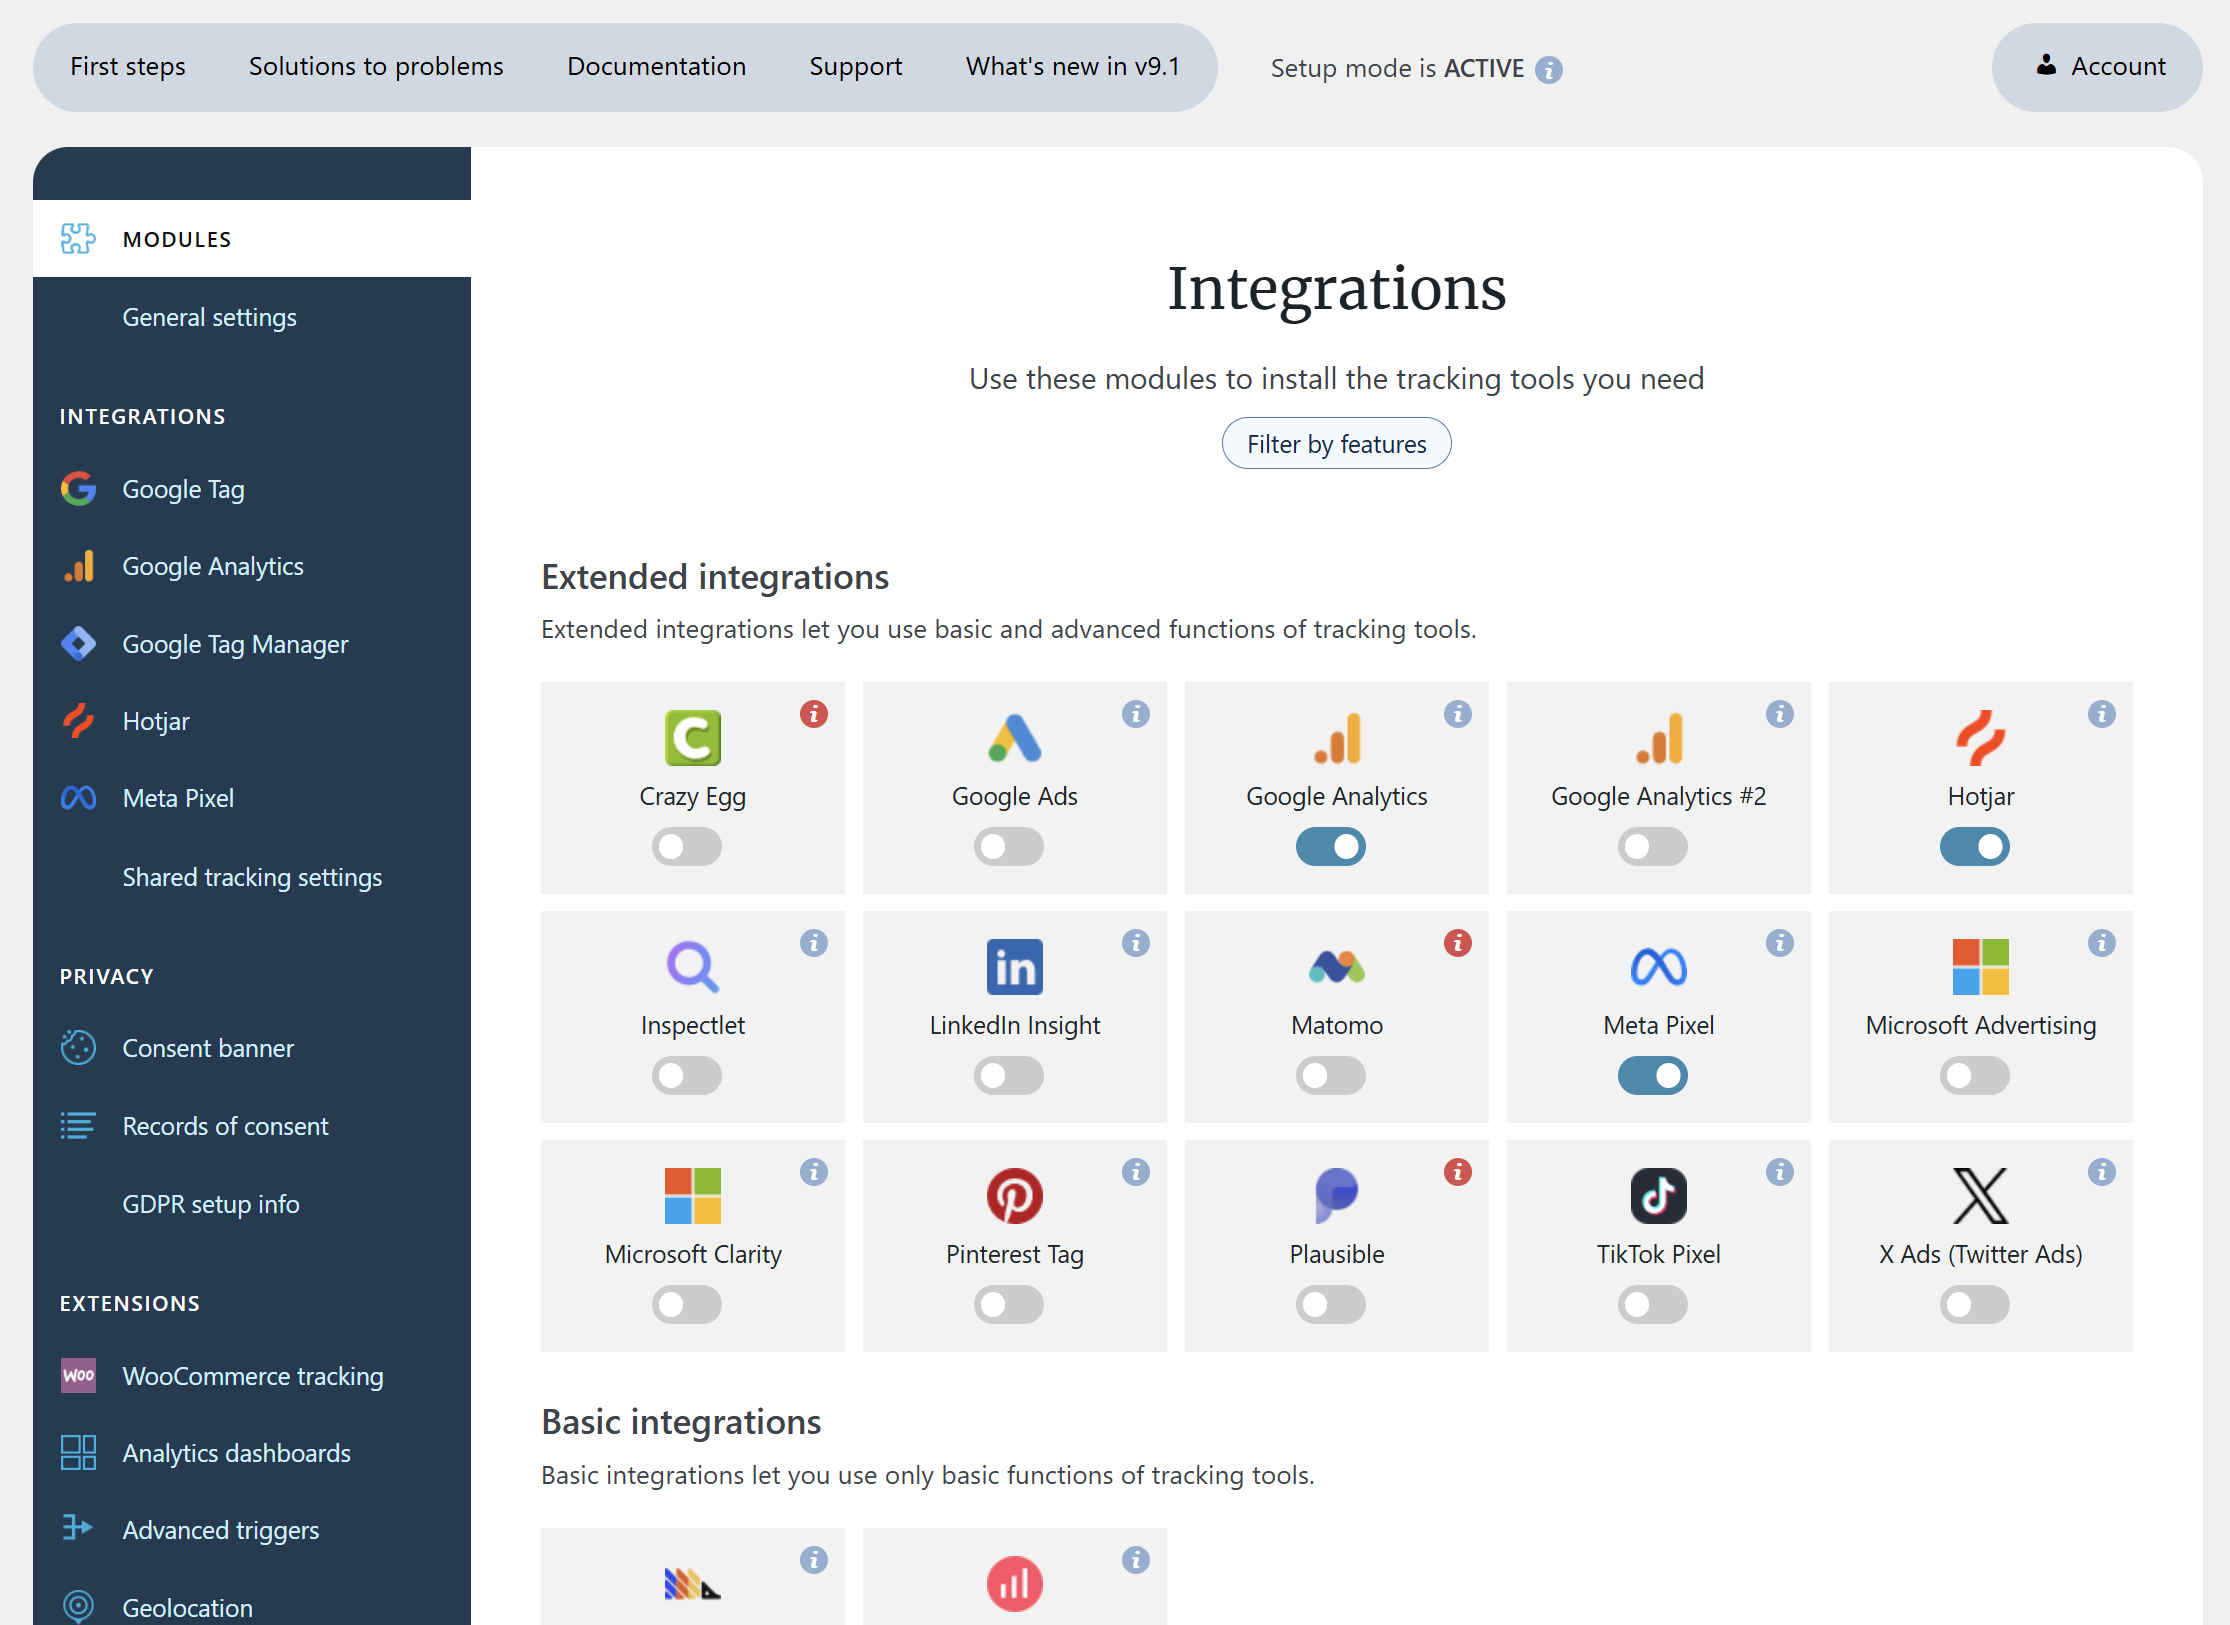
Task: Open Microsoft Advertising info icon
Action: [x=2102, y=943]
